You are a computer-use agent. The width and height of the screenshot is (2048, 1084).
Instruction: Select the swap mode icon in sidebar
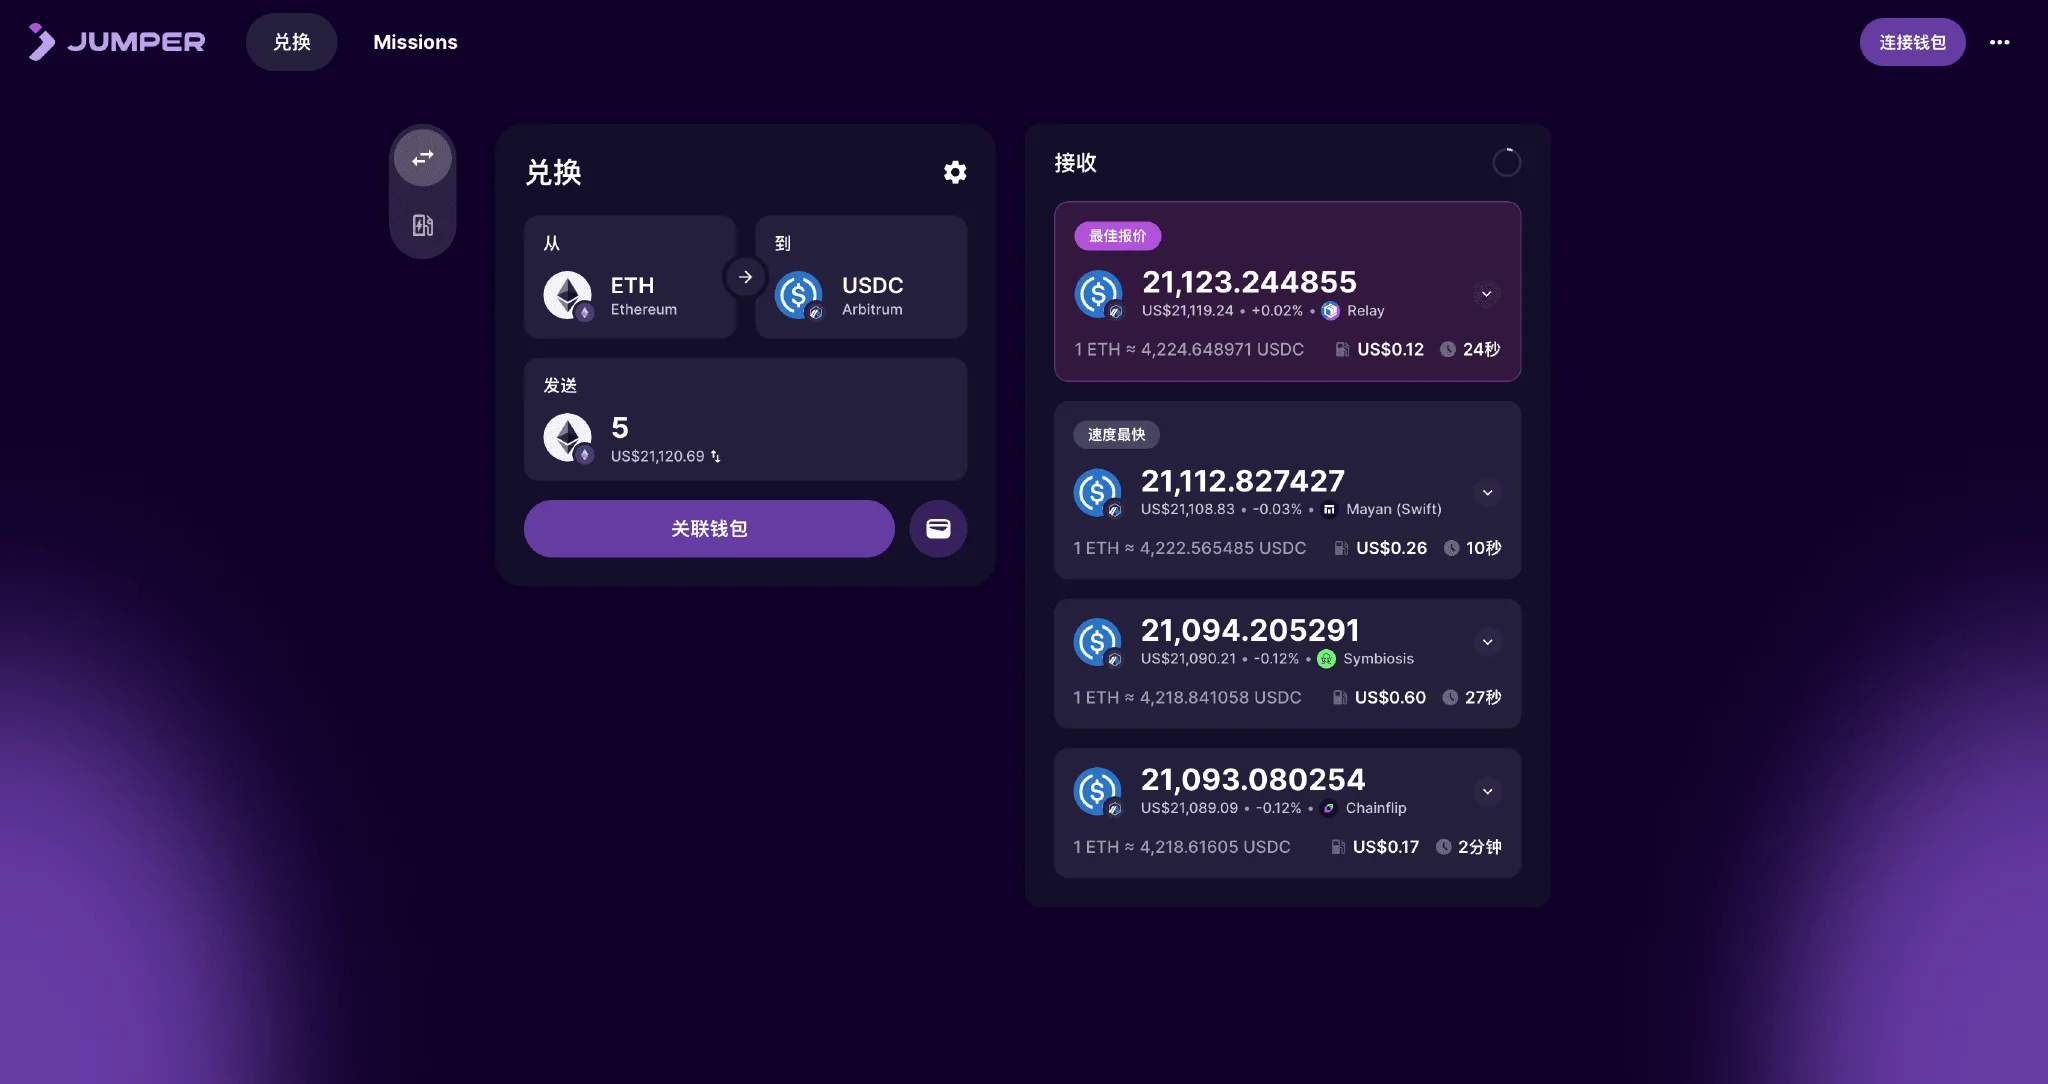[423, 158]
